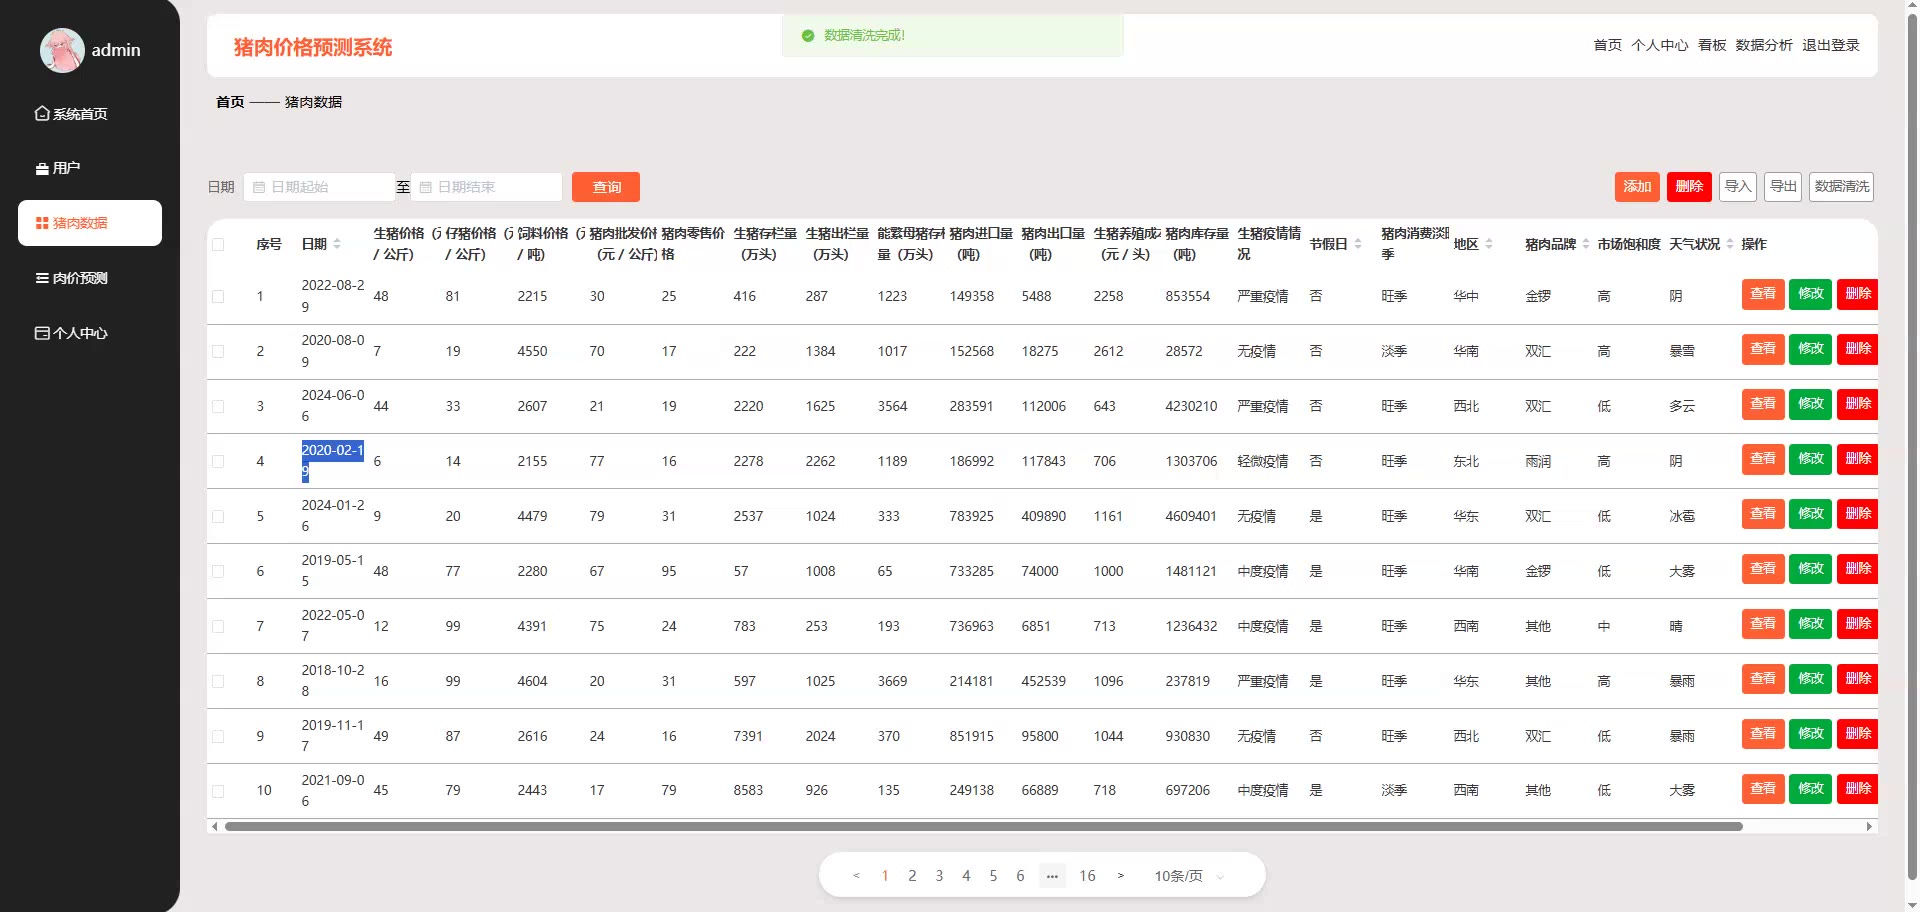Click the red toolbar 删除 button
This screenshot has height=912, width=1920.
tap(1689, 187)
